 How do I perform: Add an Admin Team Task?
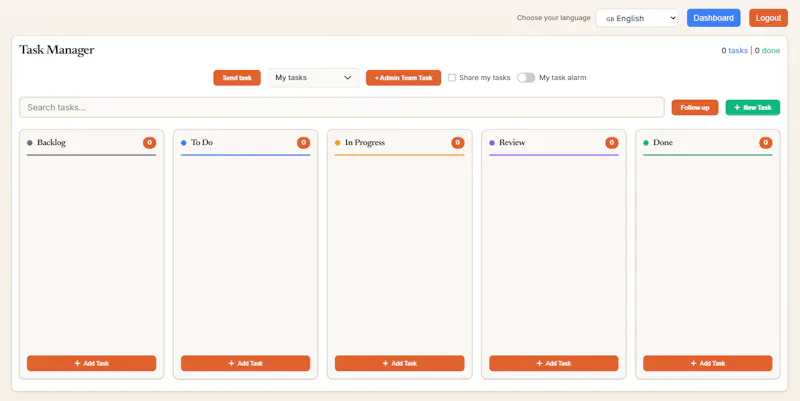coord(403,78)
